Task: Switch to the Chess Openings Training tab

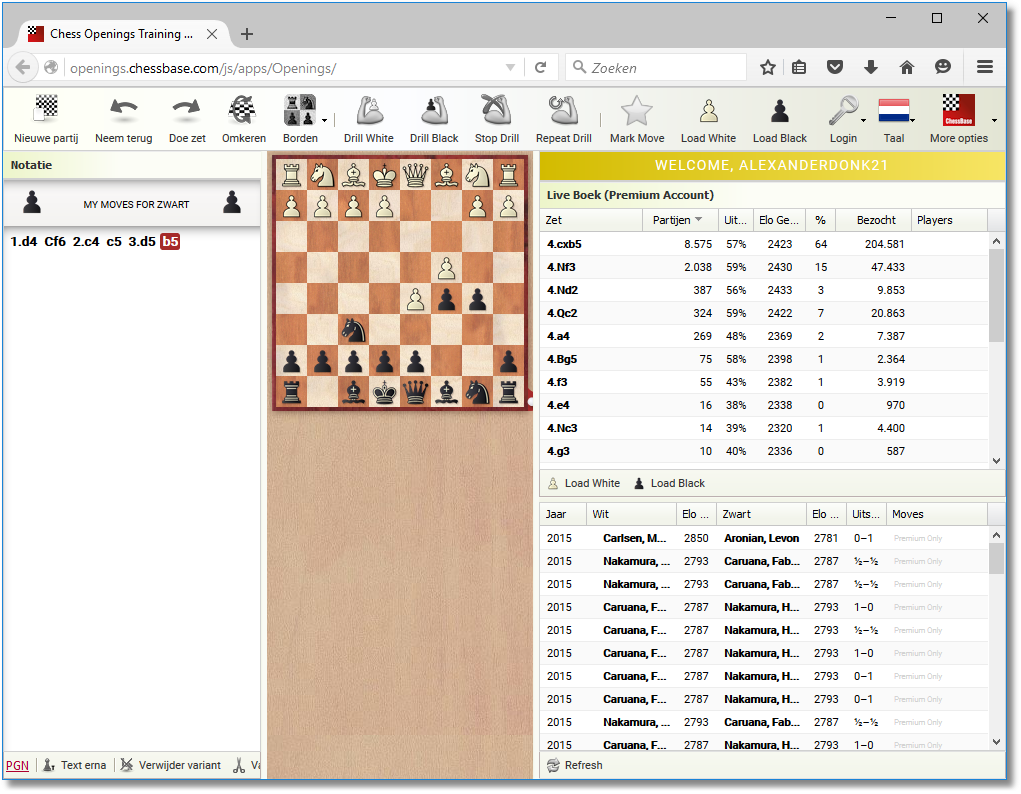Action: (122, 33)
